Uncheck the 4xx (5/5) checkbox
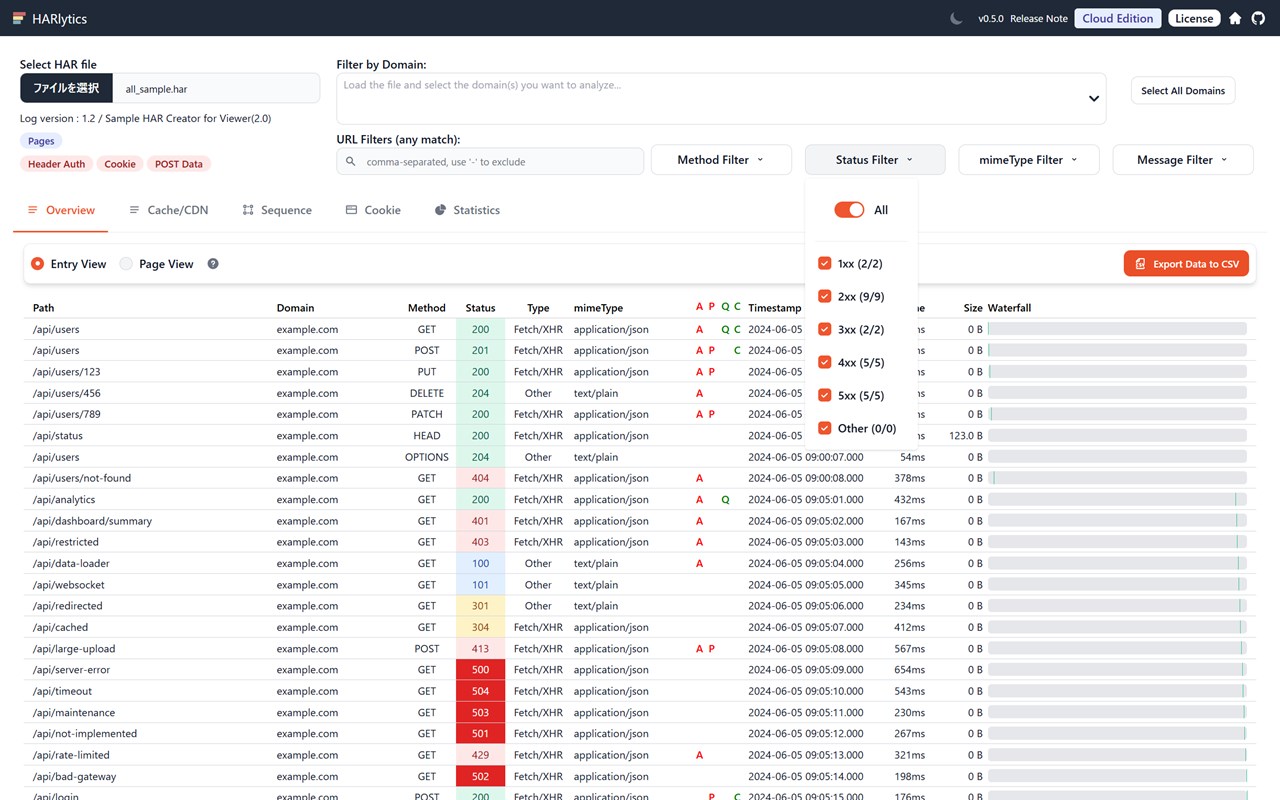This screenshot has width=1280, height=800. click(825, 362)
